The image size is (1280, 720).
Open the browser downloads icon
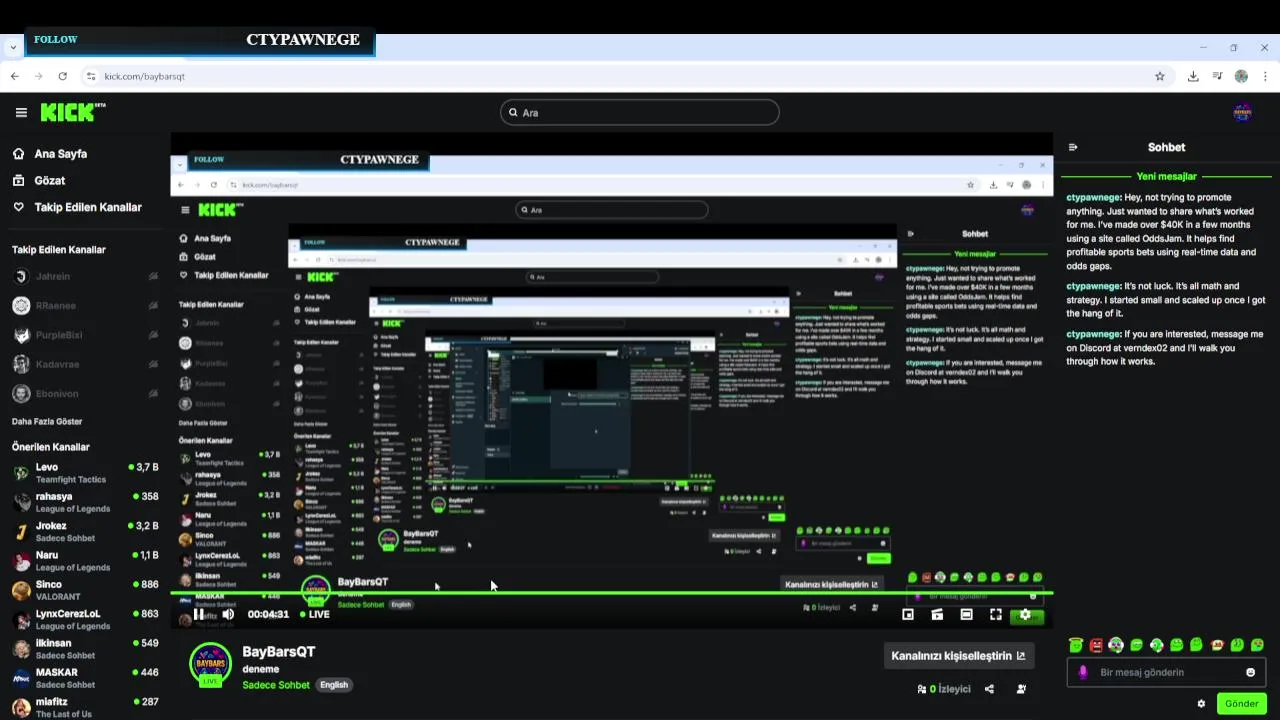tap(1193, 76)
